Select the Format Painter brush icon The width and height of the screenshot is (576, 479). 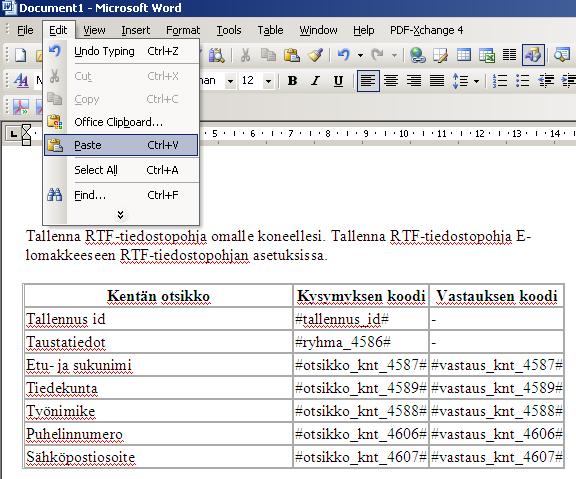tap(315, 55)
